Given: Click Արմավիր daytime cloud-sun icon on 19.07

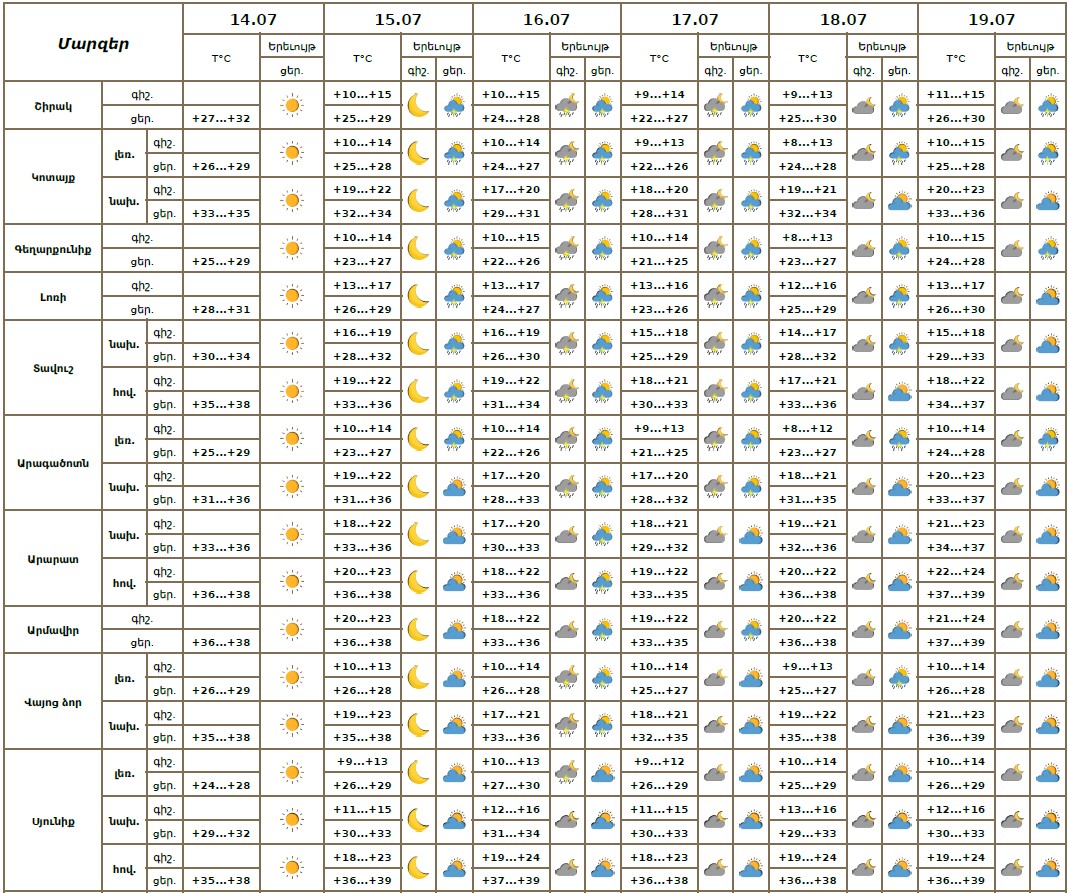Looking at the screenshot, I should click(1048, 630).
